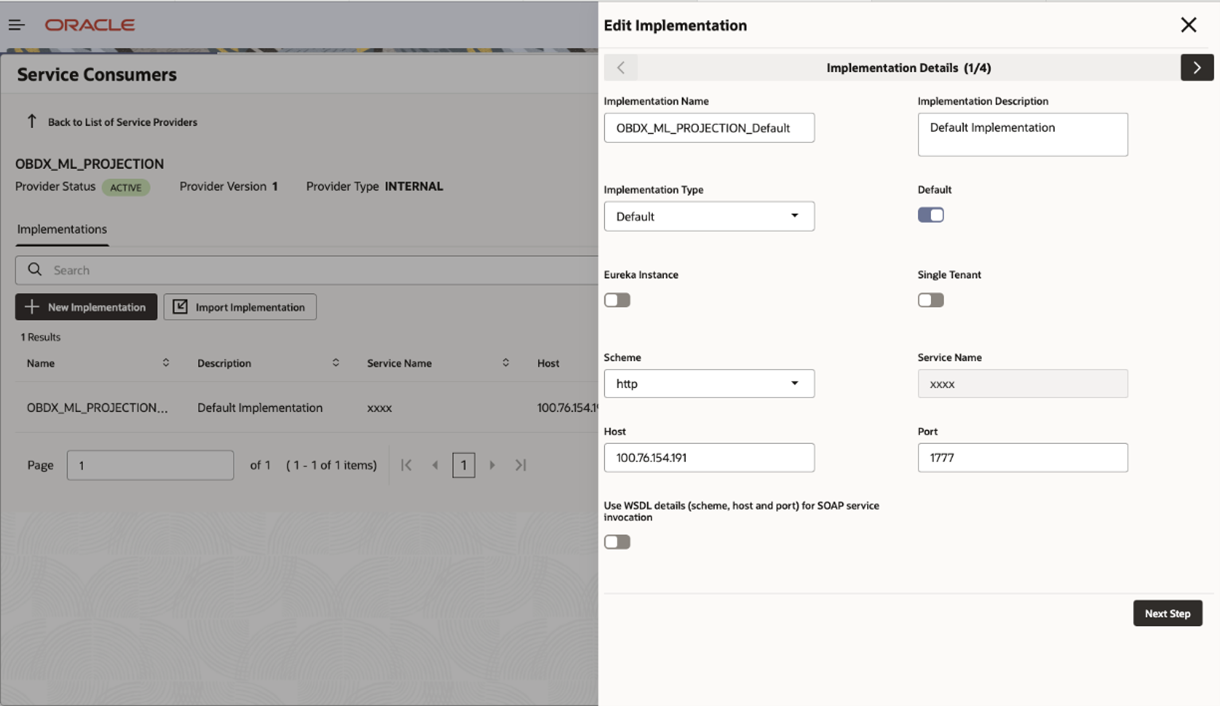Image resolution: width=1220 pixels, height=706 pixels.
Task: Click the back arrow beside List of Service Providers
Action: 32,121
